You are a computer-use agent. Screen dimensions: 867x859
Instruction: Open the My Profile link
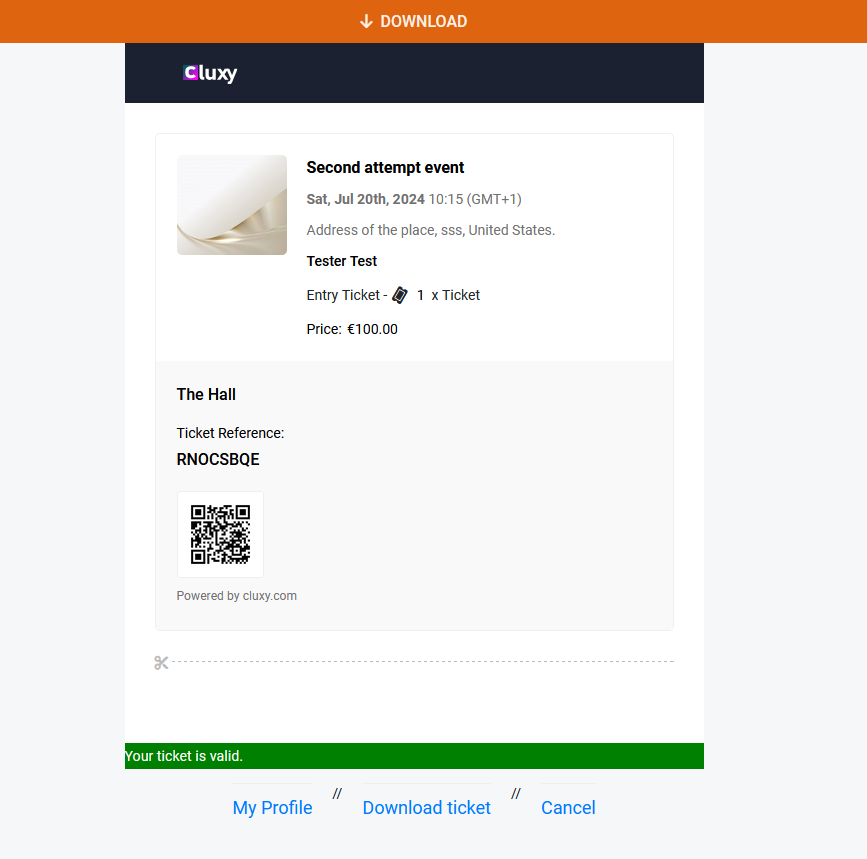pos(272,807)
